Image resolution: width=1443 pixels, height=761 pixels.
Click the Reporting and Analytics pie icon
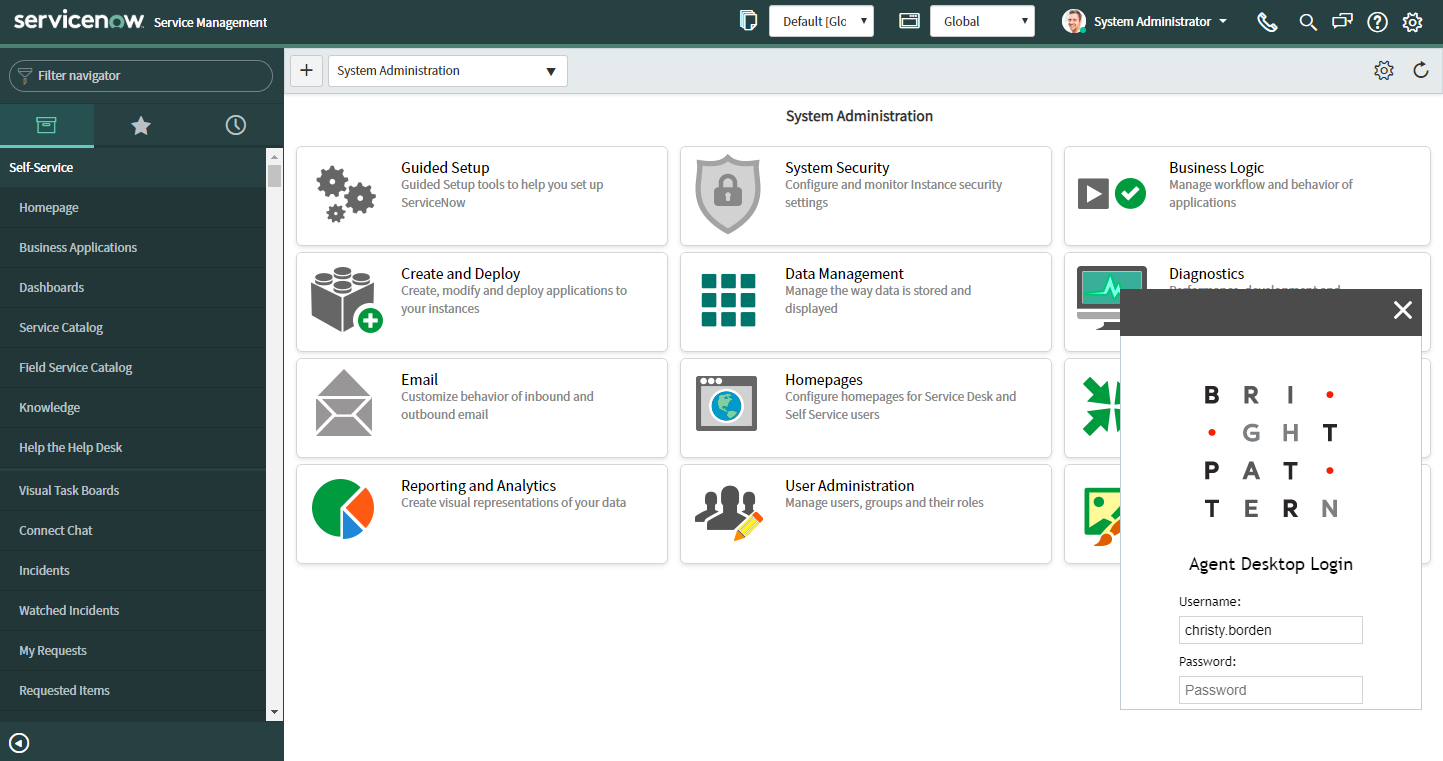342,509
